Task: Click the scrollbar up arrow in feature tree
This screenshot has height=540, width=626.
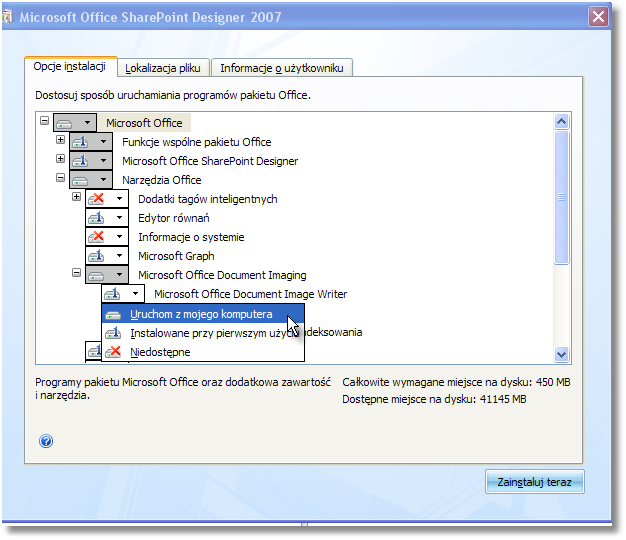Action: pyautogui.click(x=561, y=121)
